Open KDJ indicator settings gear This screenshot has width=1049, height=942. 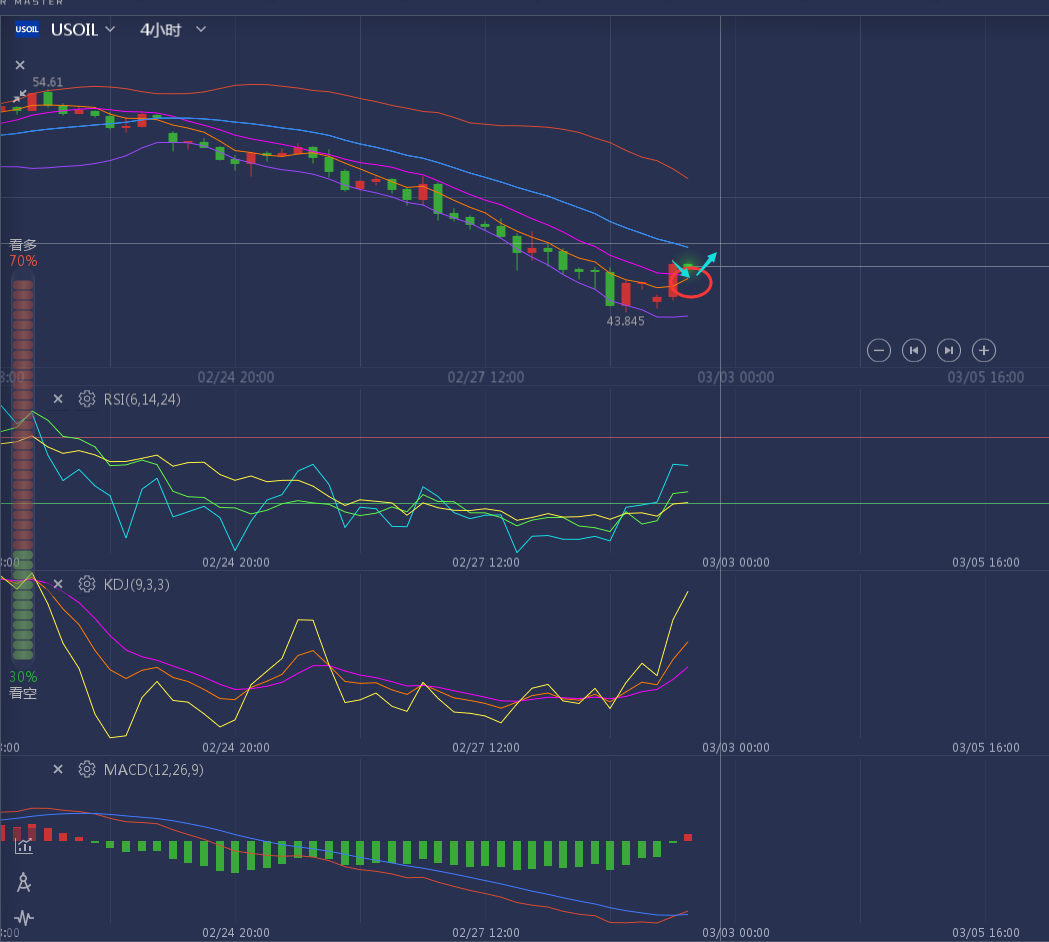(x=86, y=584)
